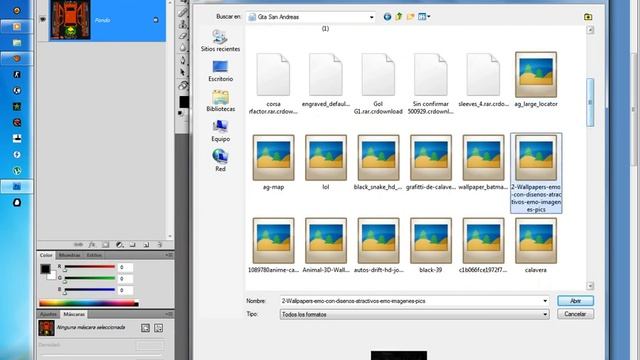Create a new folder in the dialog
The height and width of the screenshot is (360, 640).
pos(410,17)
